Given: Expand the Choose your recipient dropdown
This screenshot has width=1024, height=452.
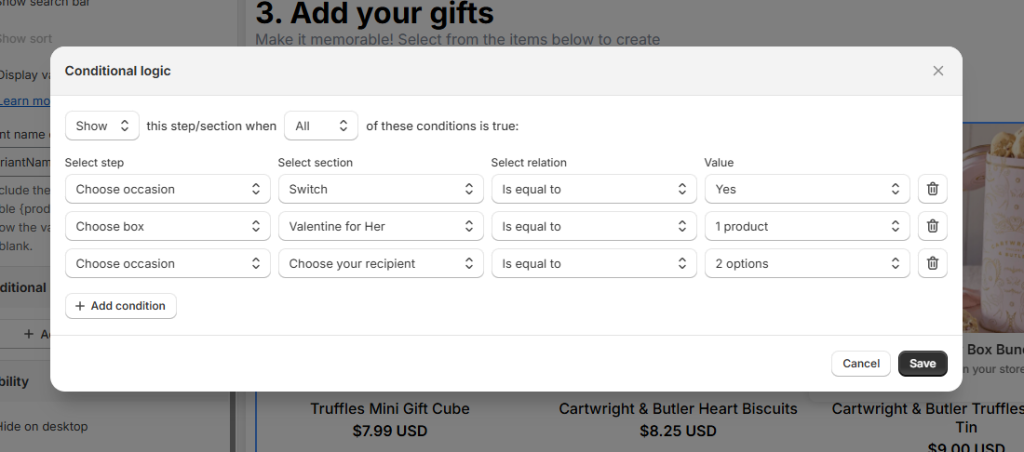Looking at the screenshot, I should click(x=381, y=264).
